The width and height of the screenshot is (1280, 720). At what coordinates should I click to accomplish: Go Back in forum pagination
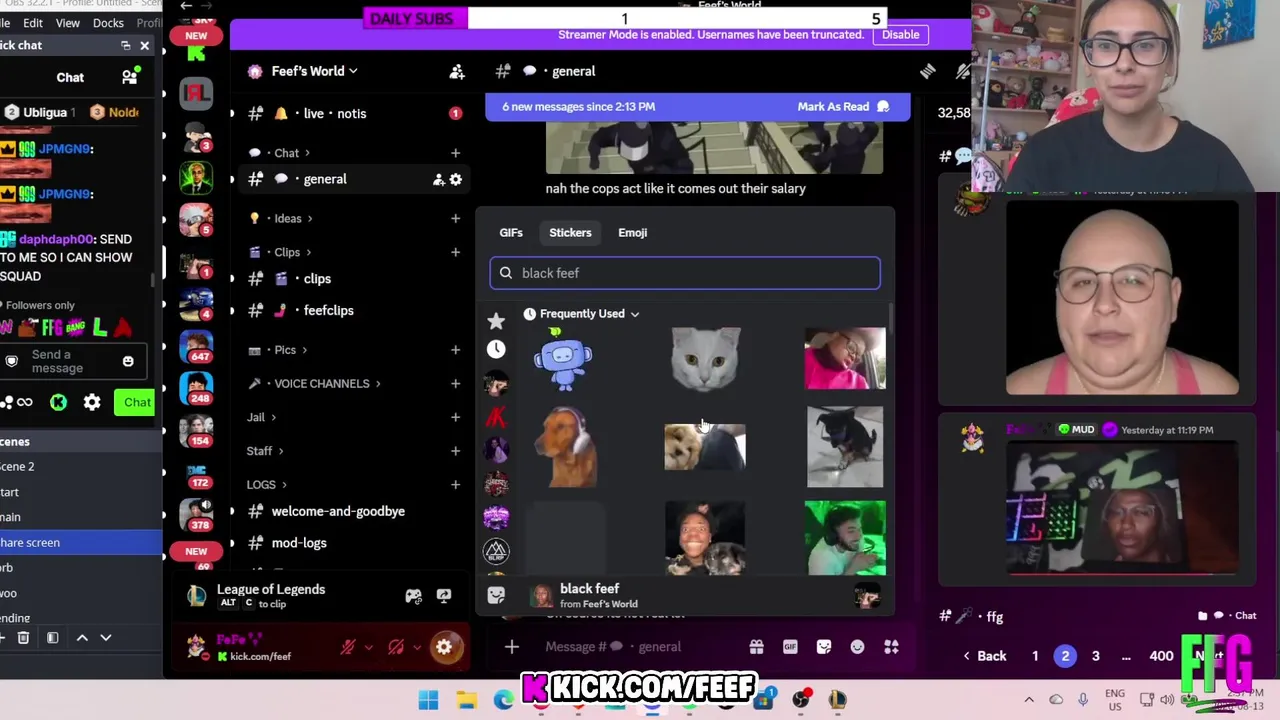point(983,656)
